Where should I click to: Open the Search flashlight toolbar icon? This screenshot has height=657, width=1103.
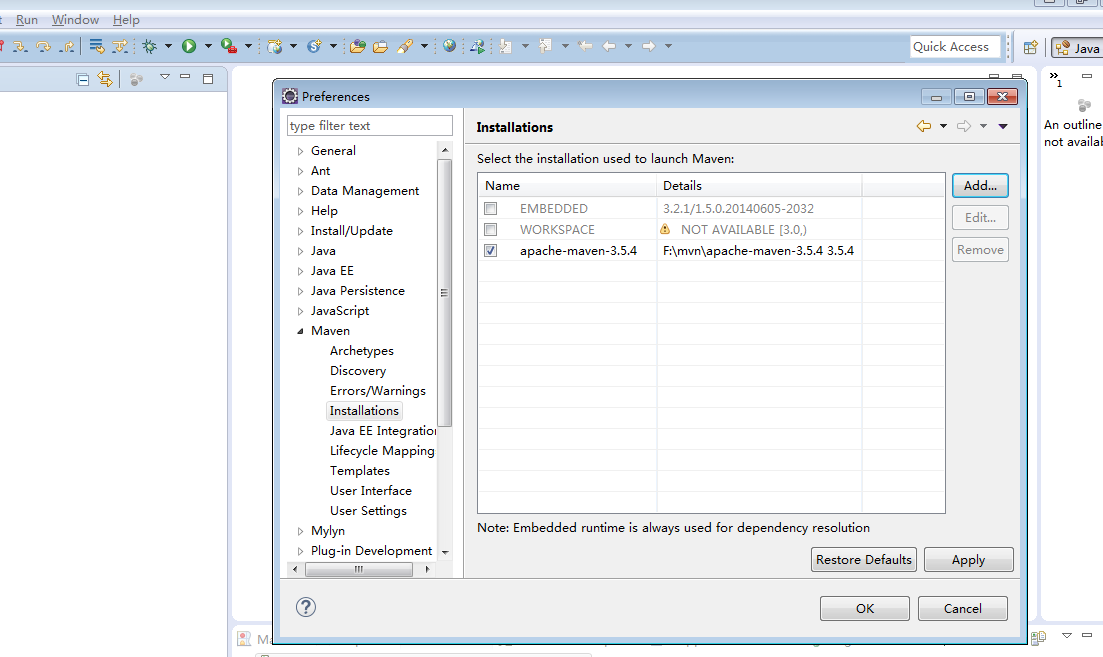click(405, 46)
